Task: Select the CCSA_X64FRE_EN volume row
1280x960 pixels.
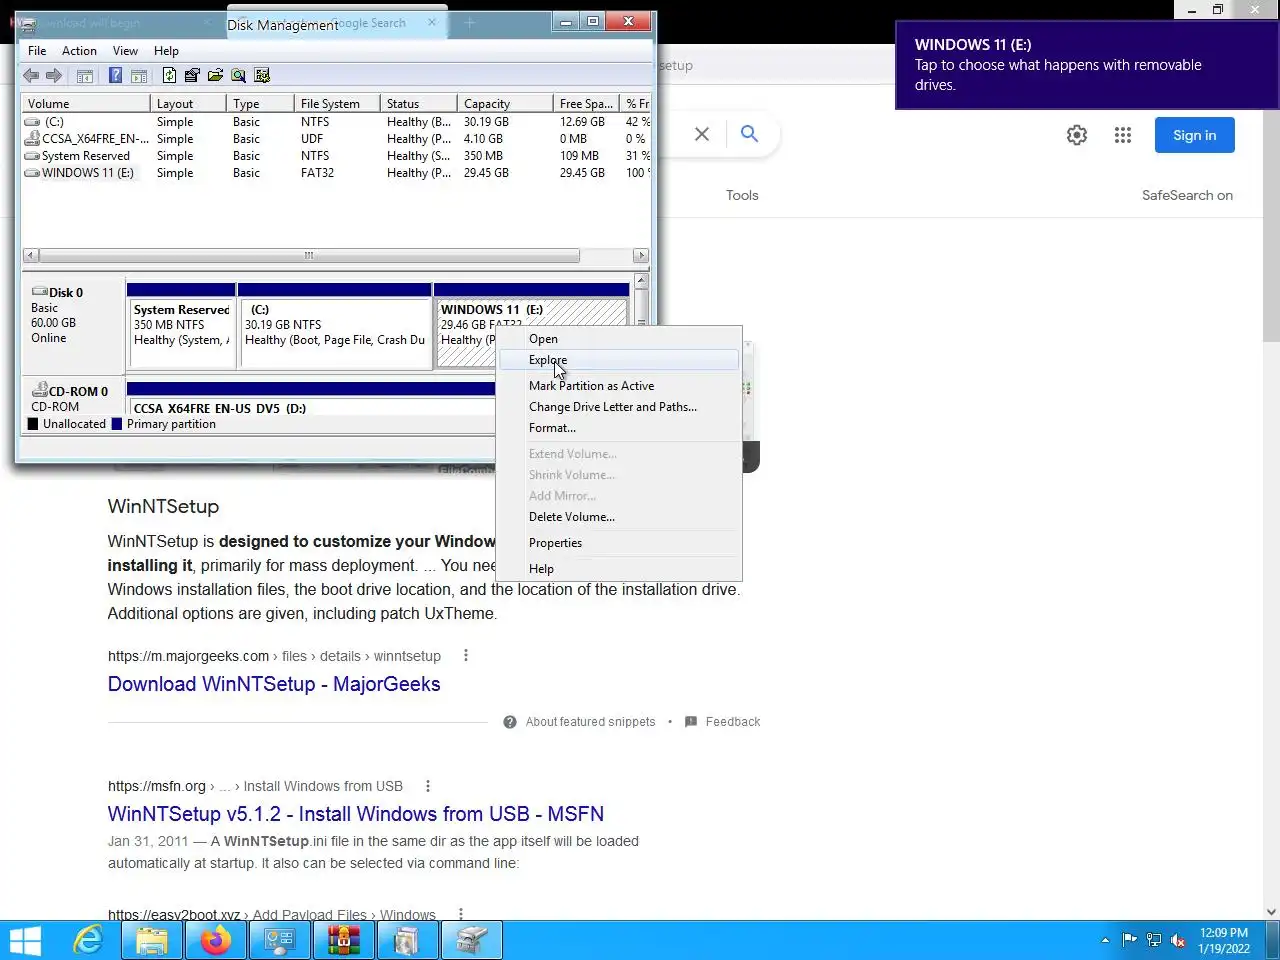Action: coord(336,139)
